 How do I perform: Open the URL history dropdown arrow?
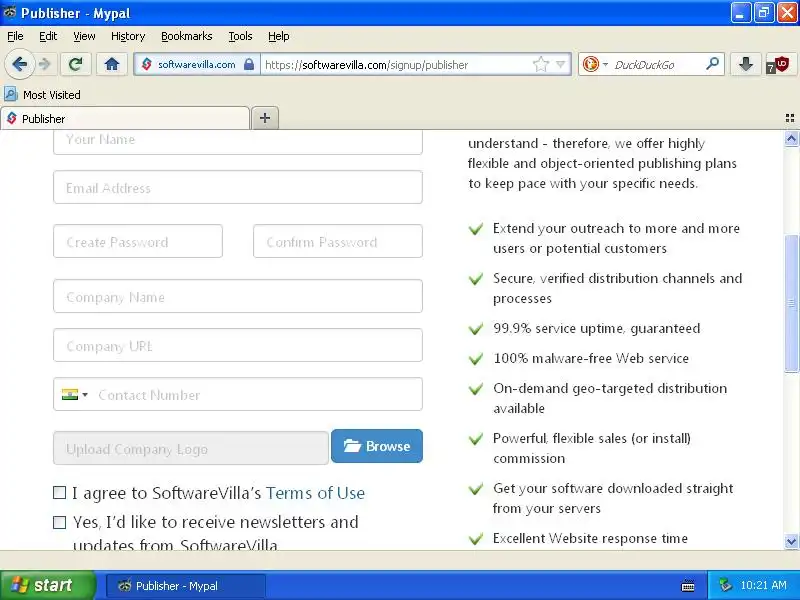coord(561,64)
